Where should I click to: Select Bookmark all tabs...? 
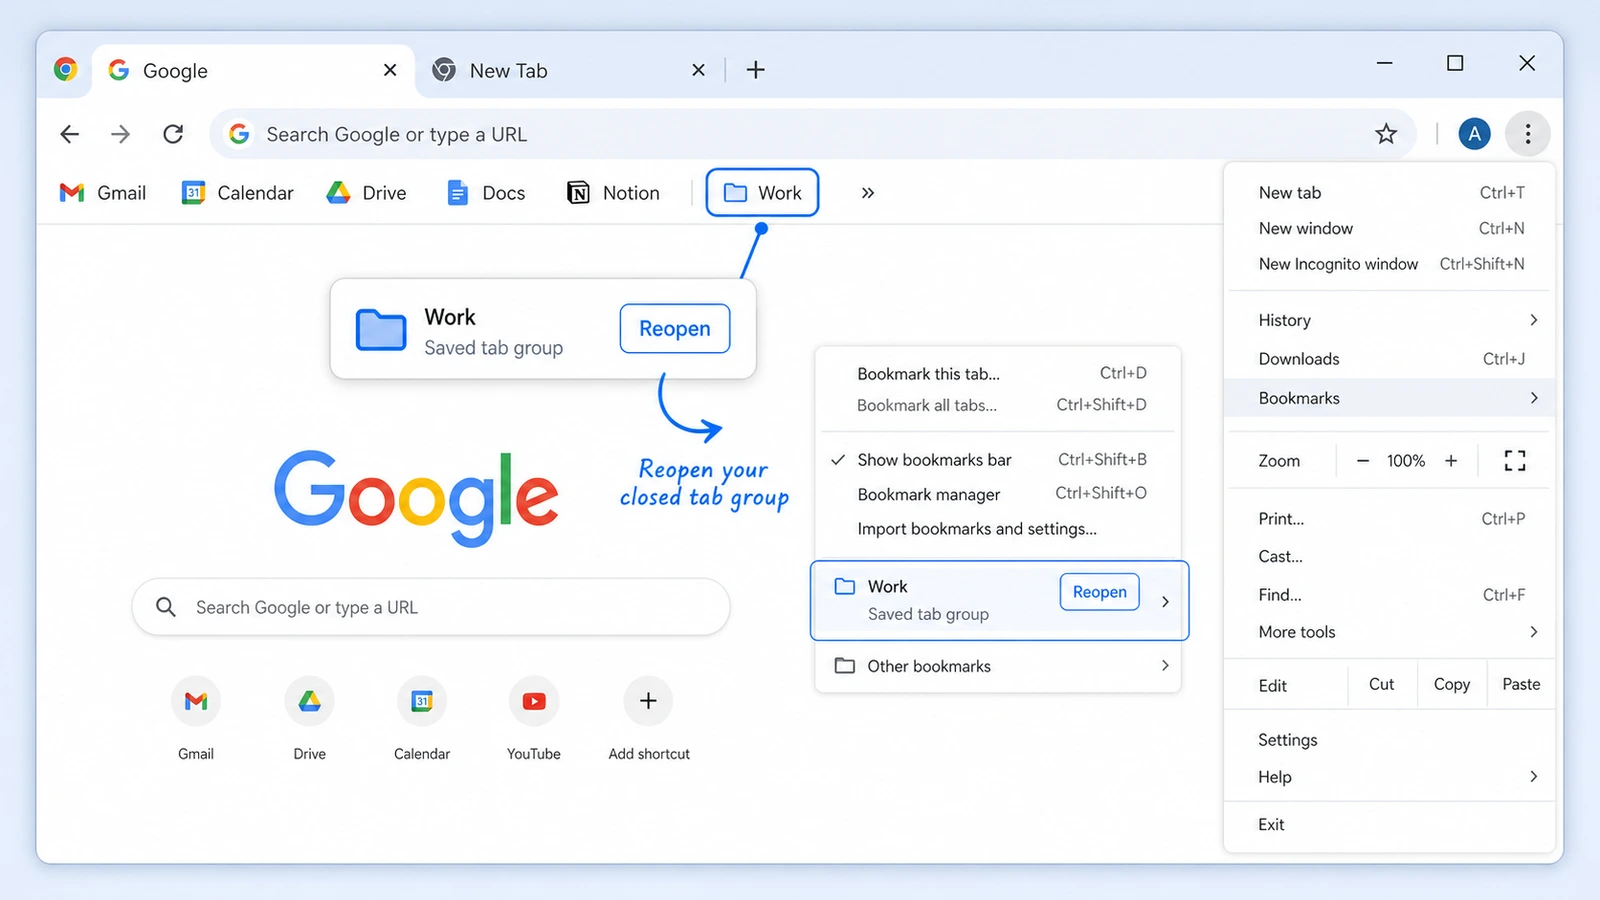click(998, 405)
